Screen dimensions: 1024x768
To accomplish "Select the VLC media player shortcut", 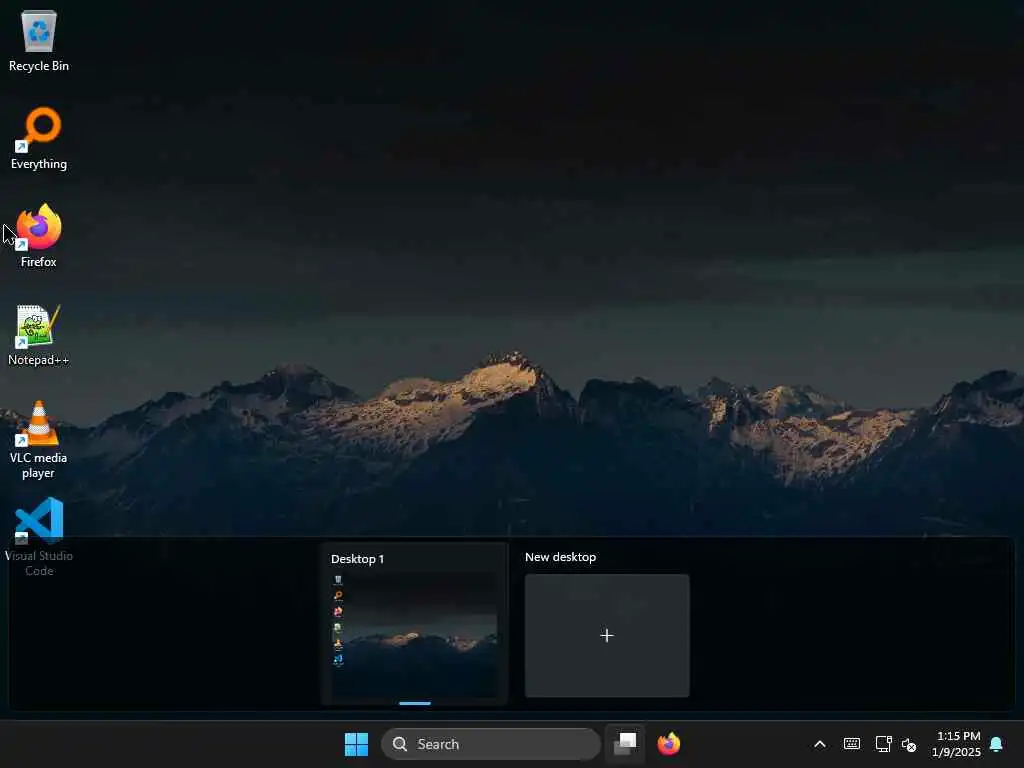I will point(39,440).
